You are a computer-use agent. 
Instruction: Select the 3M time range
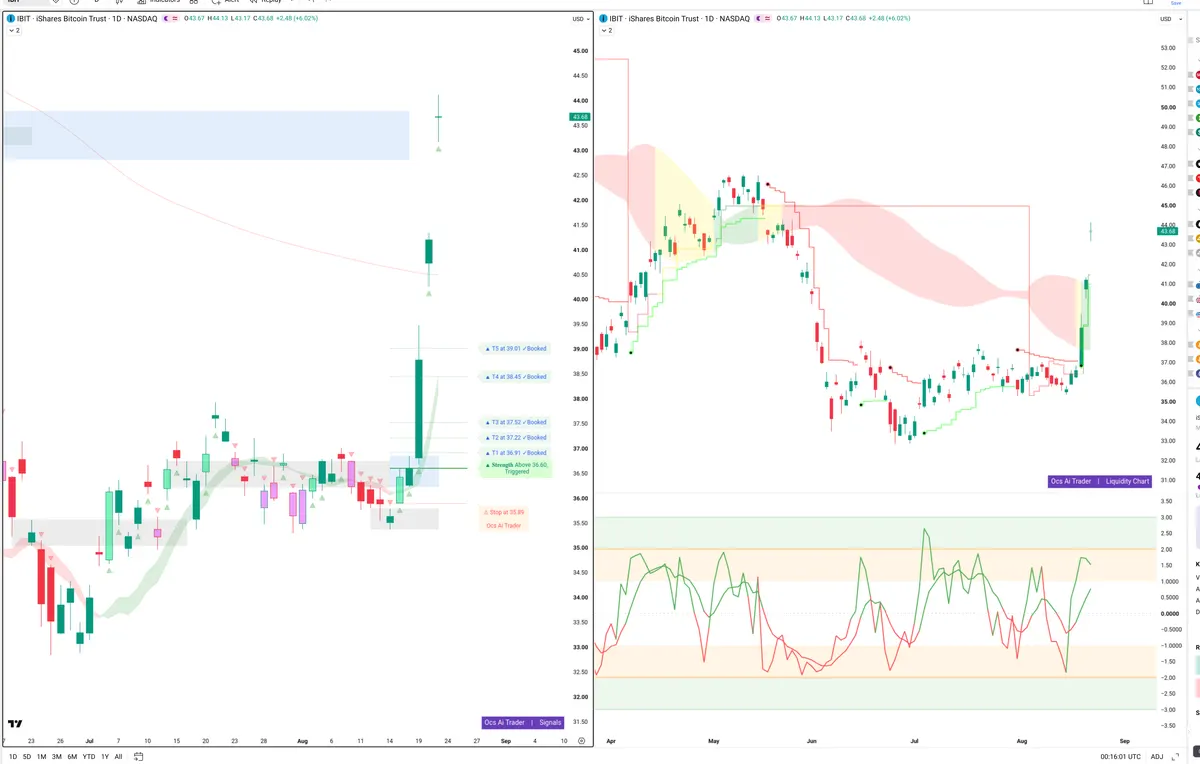tap(57, 757)
